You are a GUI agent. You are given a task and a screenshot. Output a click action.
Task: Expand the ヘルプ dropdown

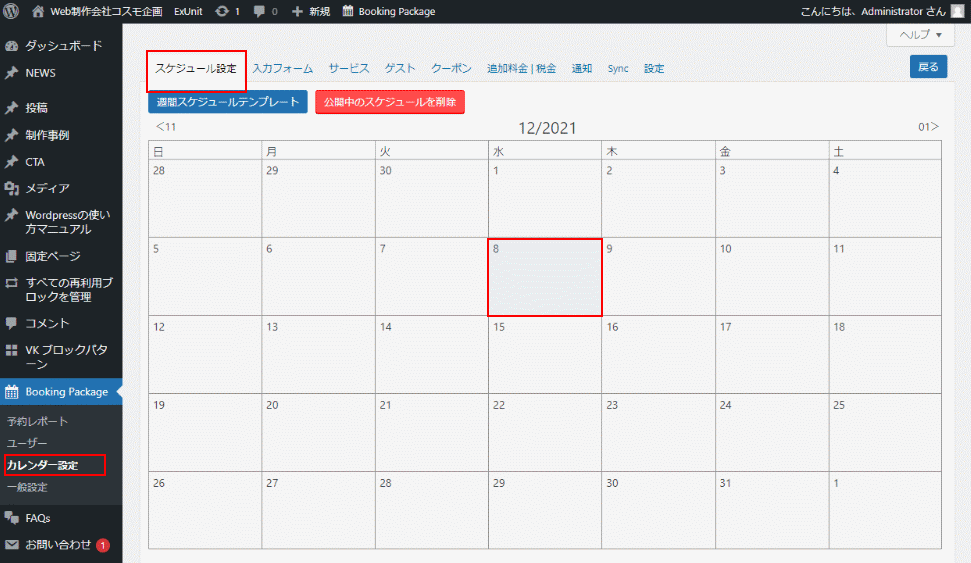point(920,34)
